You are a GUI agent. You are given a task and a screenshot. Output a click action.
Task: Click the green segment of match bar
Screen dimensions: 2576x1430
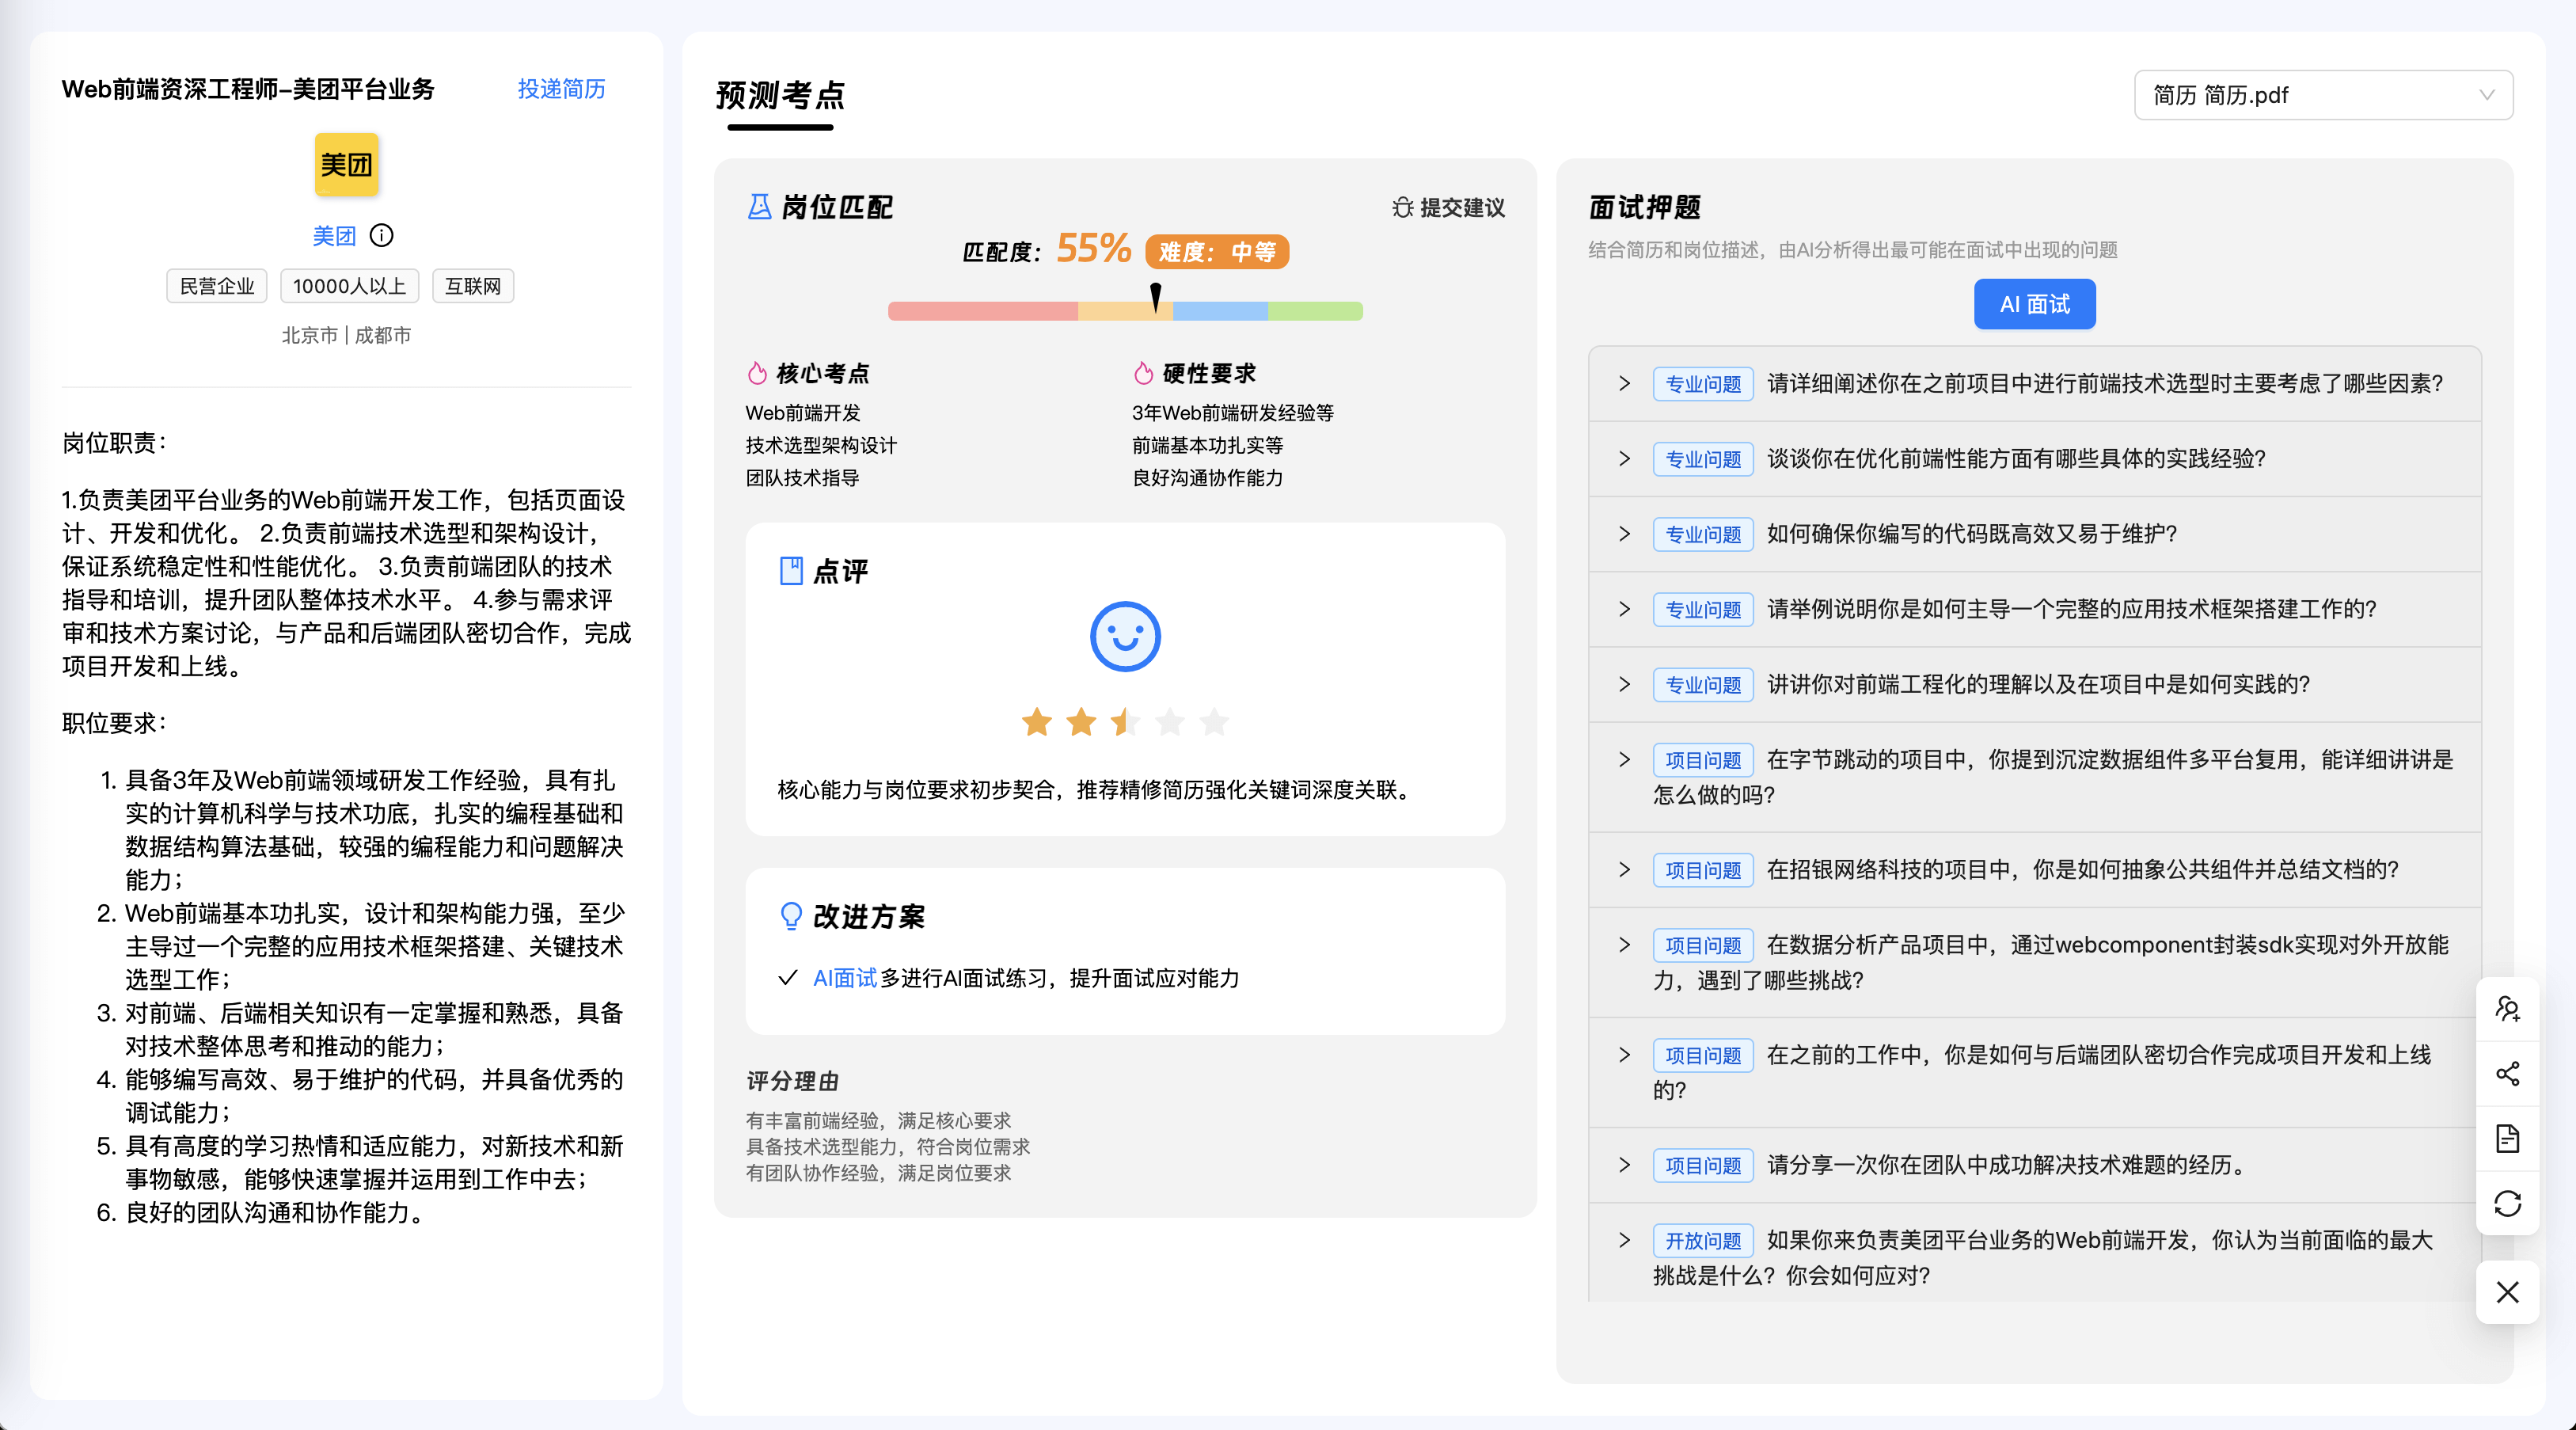pos(1315,311)
